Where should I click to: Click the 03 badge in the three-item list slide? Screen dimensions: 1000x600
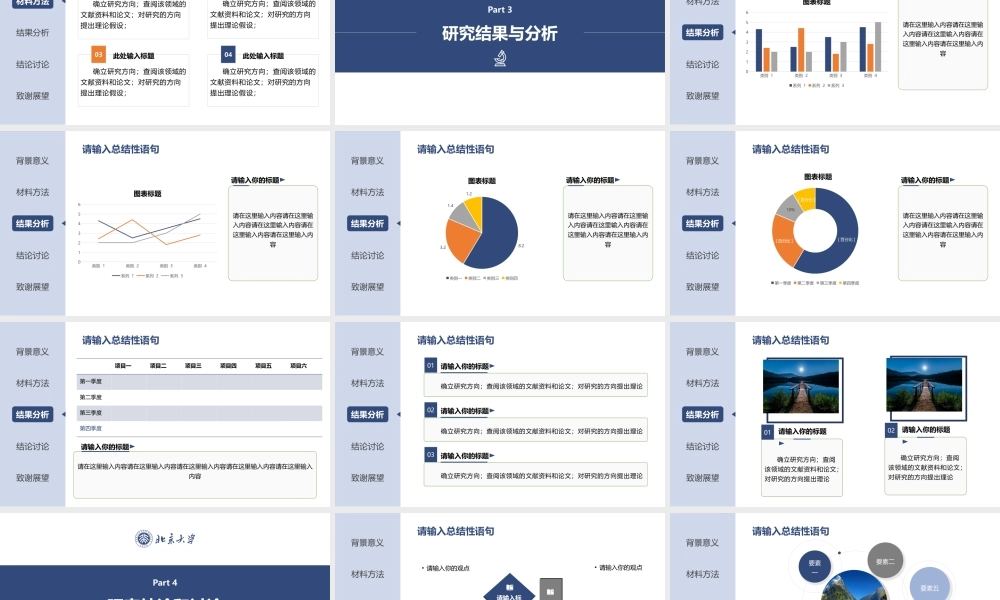(x=430, y=455)
